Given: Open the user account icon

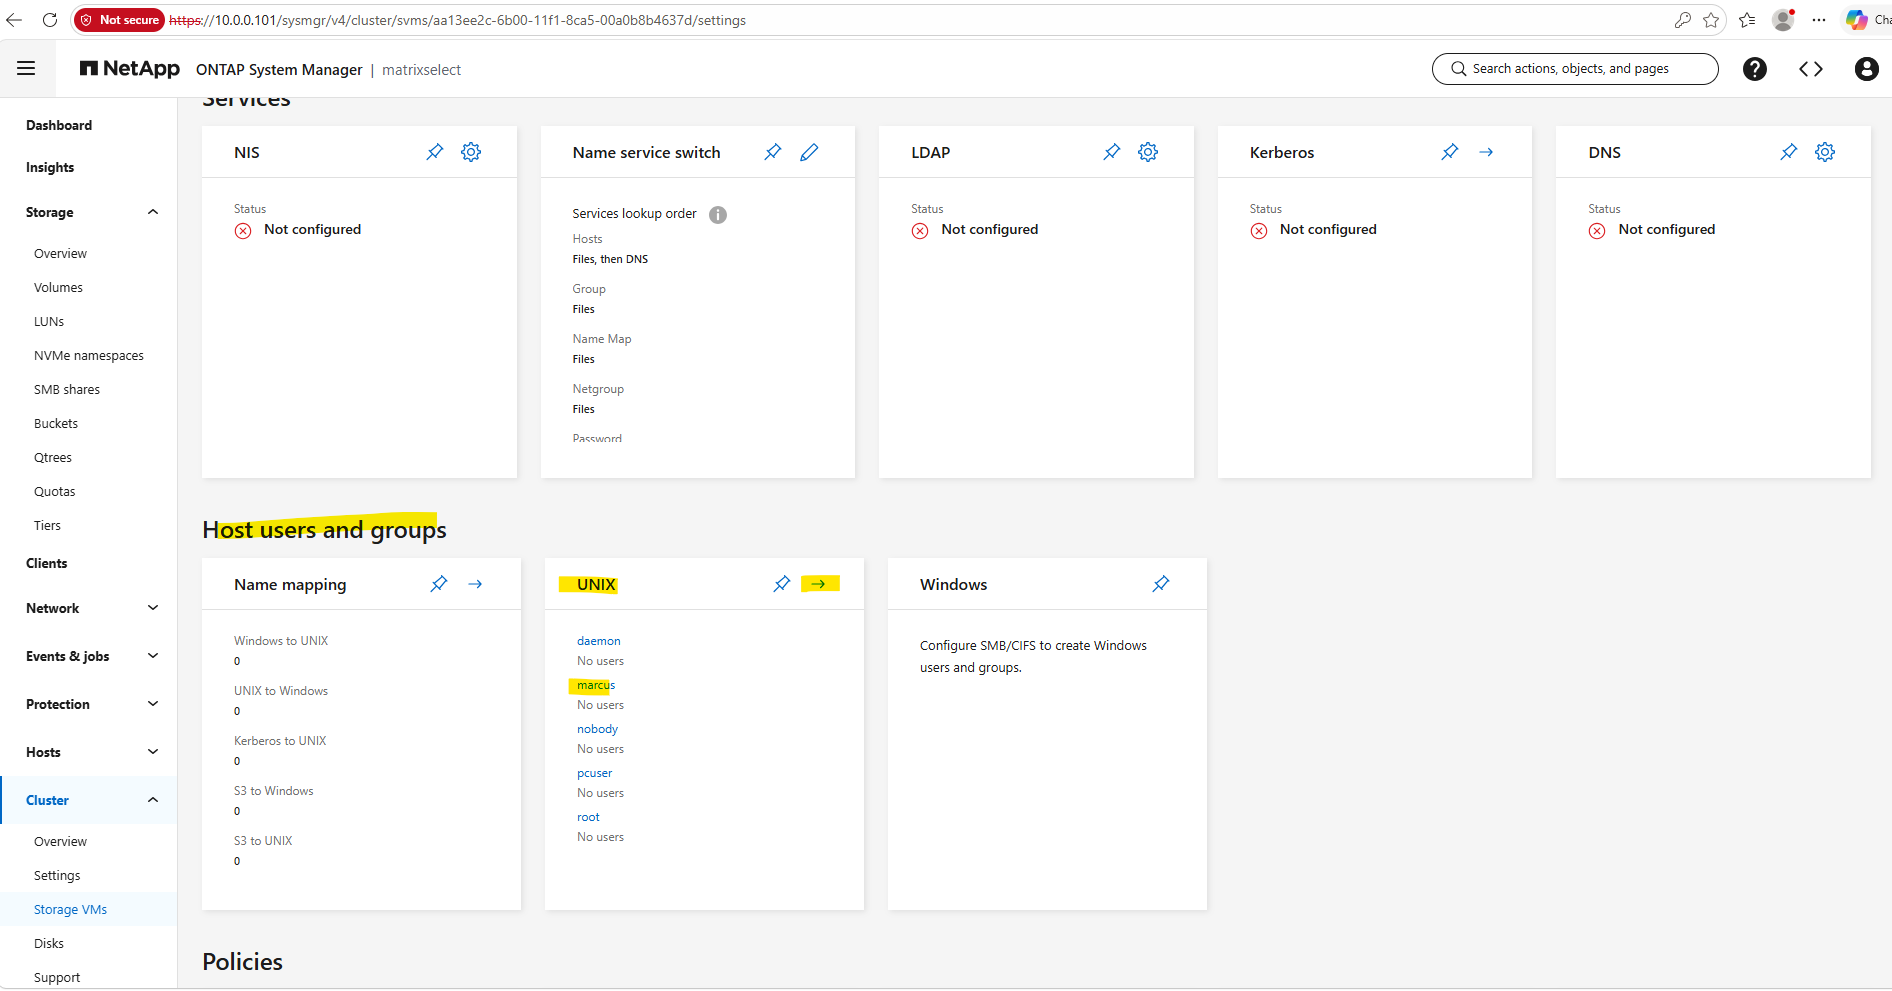Looking at the screenshot, I should (1866, 69).
